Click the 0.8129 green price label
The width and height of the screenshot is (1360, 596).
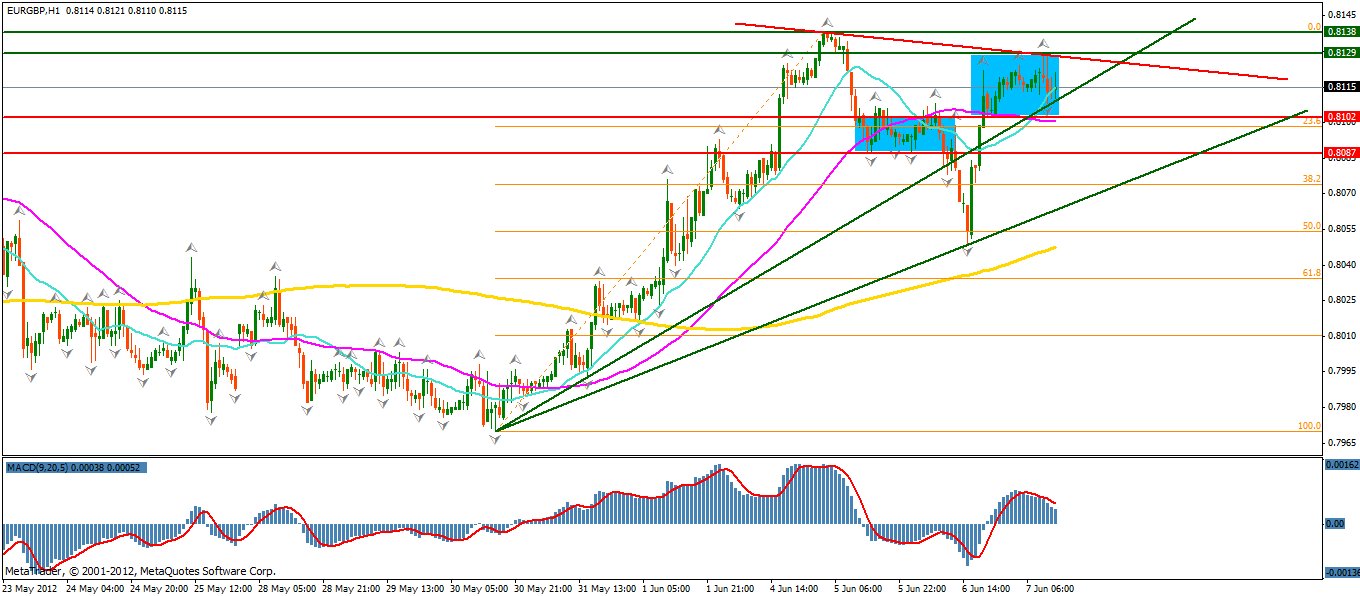[x=1339, y=52]
